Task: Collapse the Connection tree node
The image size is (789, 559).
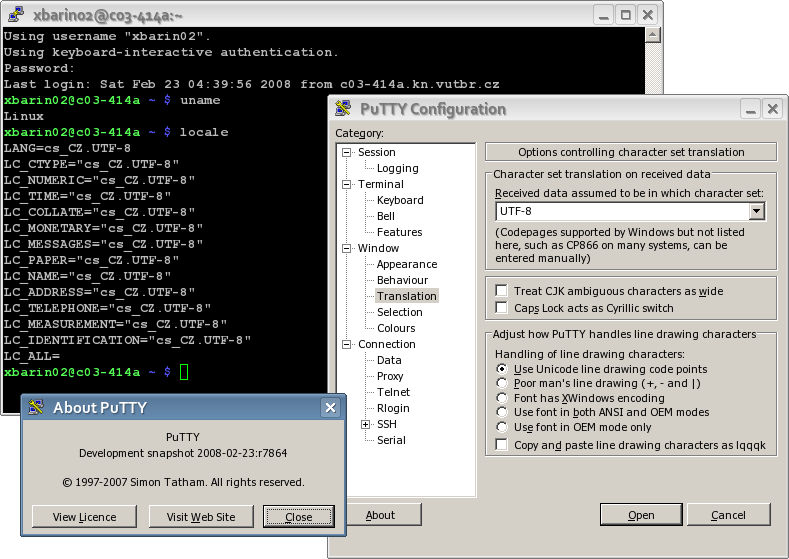Action: 346,345
